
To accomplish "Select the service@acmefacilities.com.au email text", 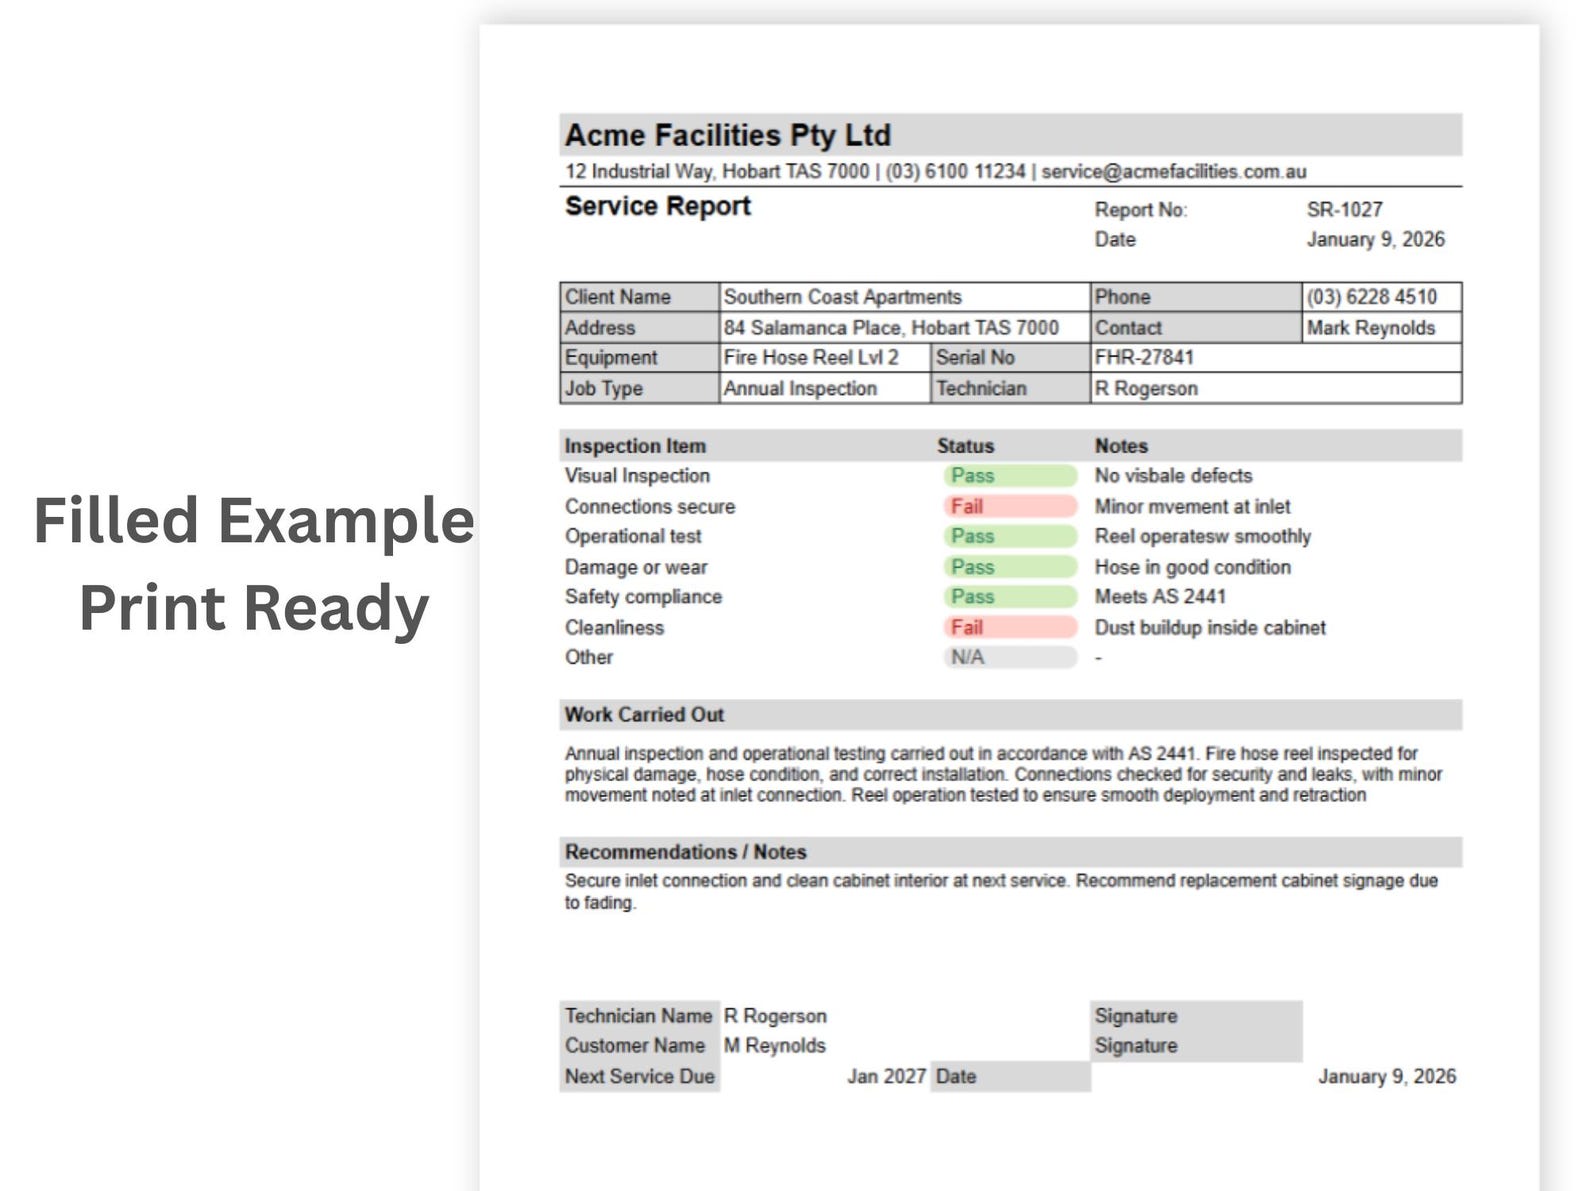I will (x=1174, y=171).
